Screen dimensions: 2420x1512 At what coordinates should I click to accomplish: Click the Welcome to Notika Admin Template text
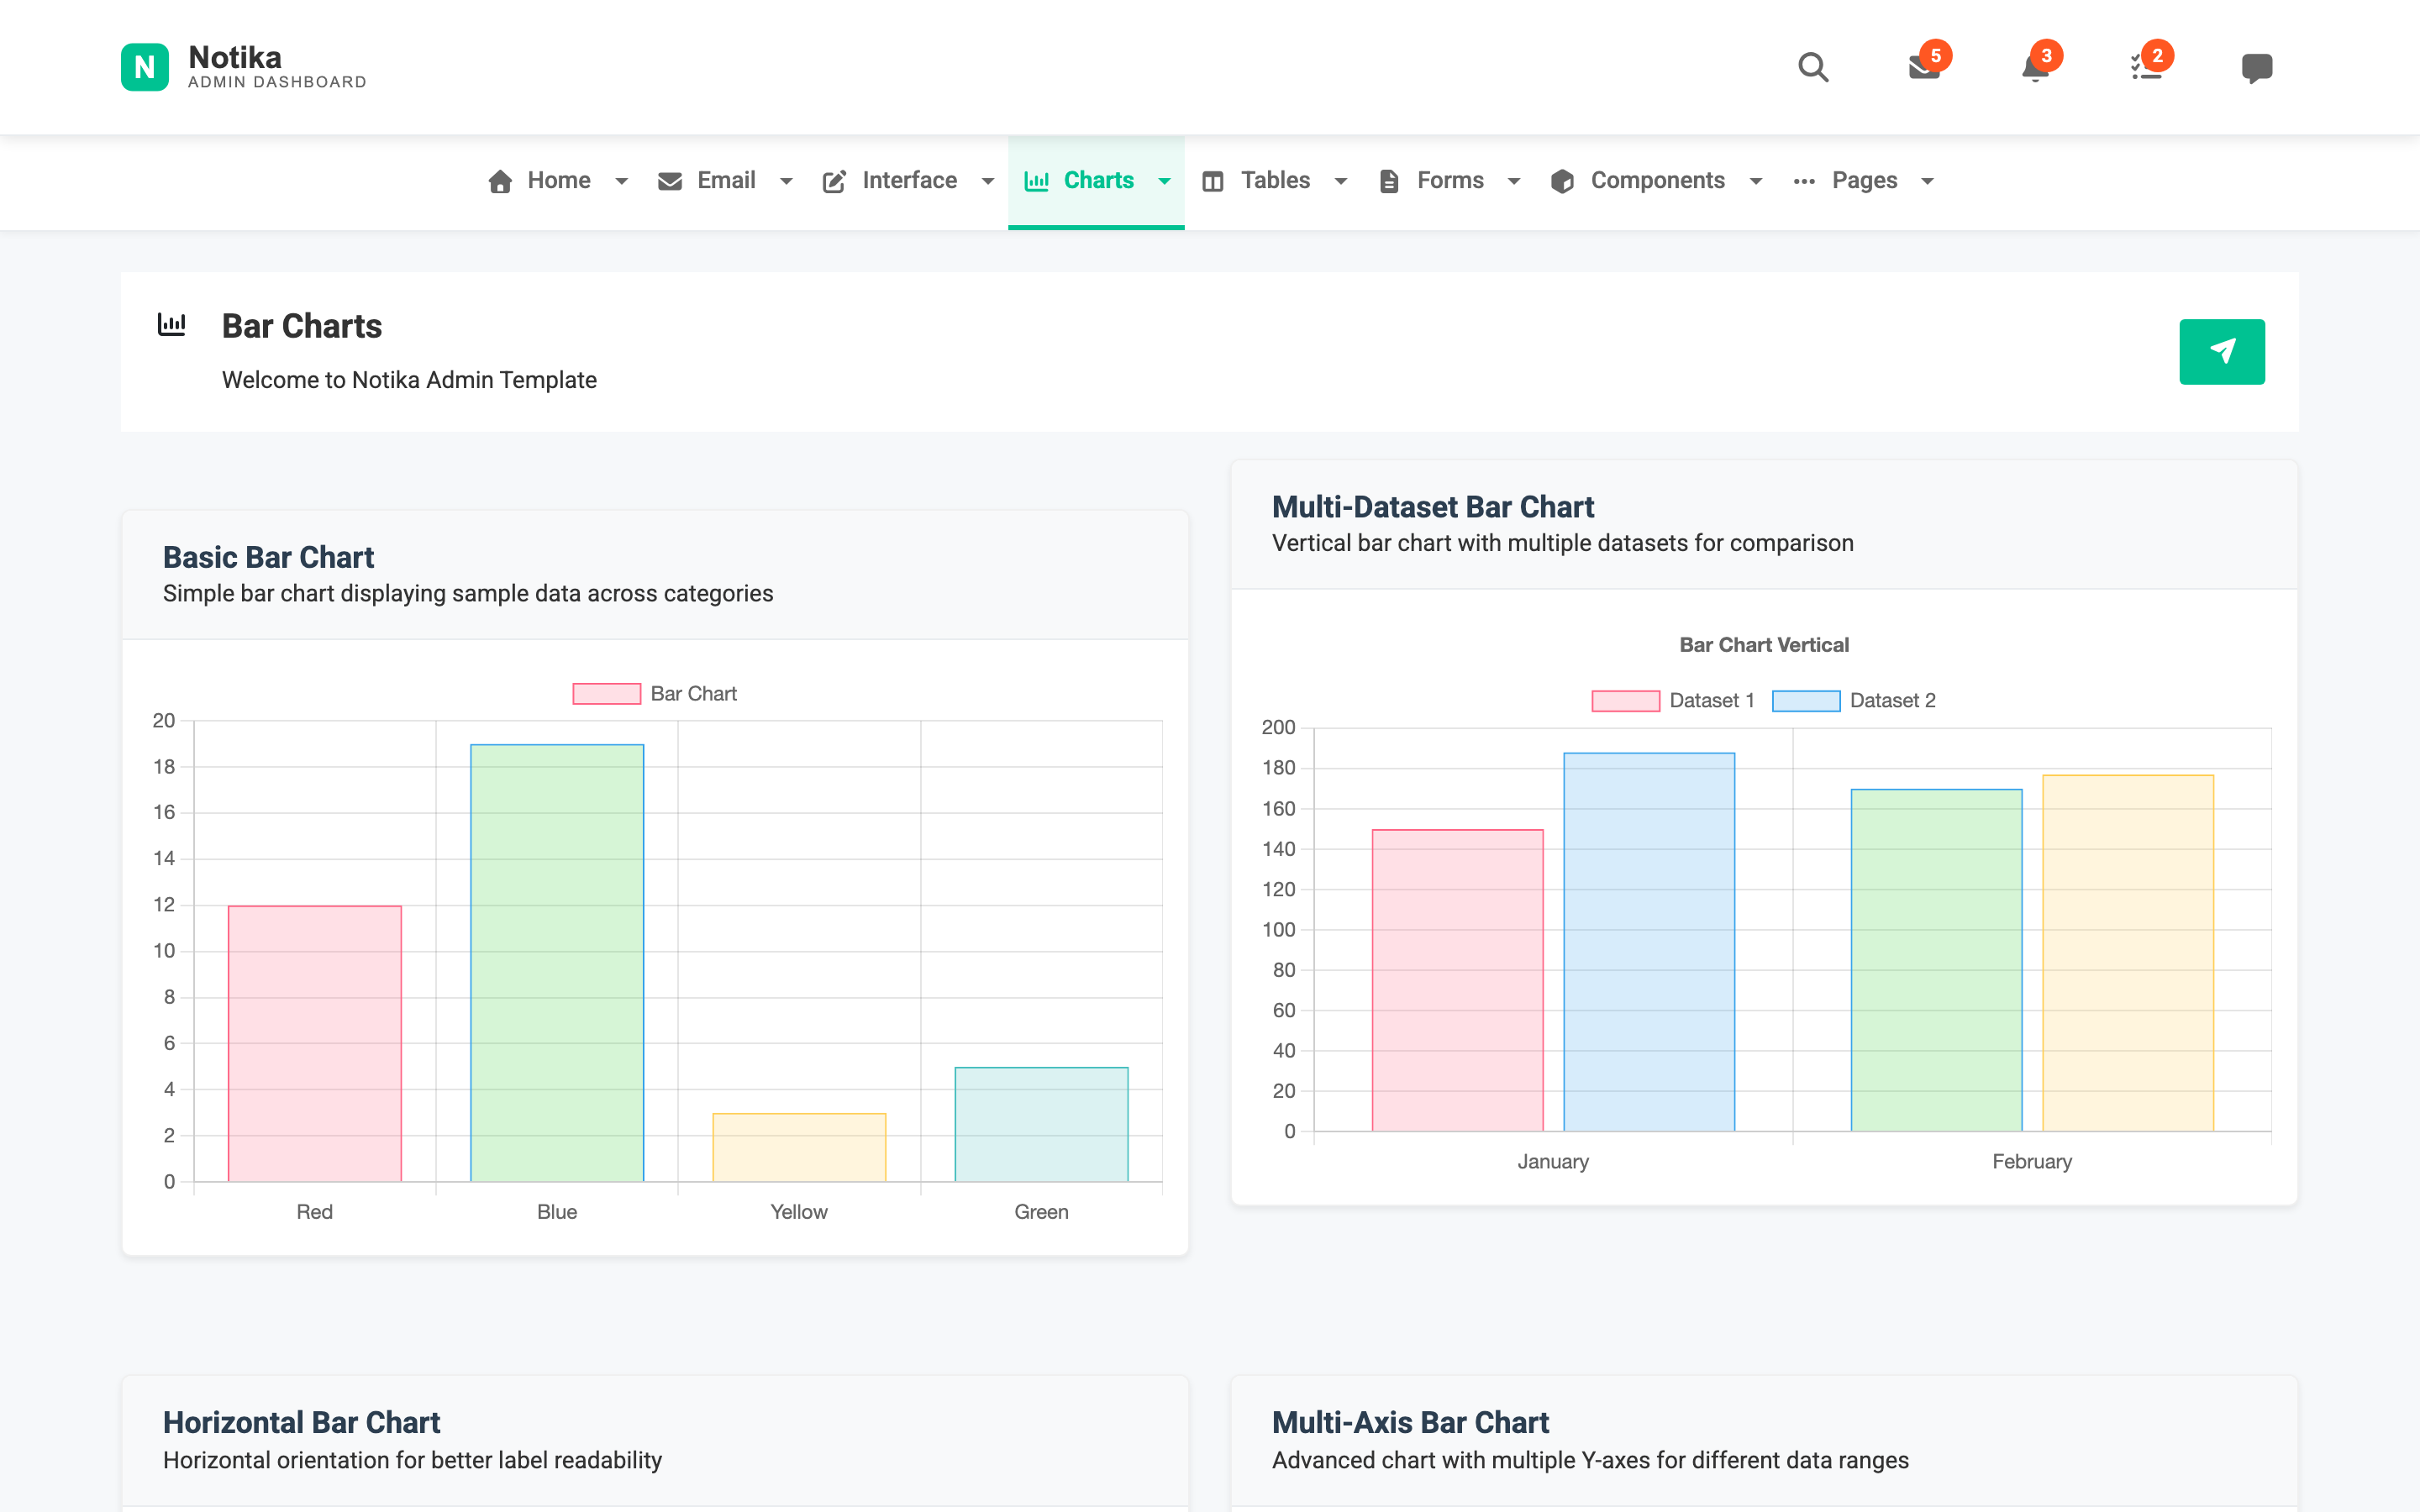pos(409,380)
